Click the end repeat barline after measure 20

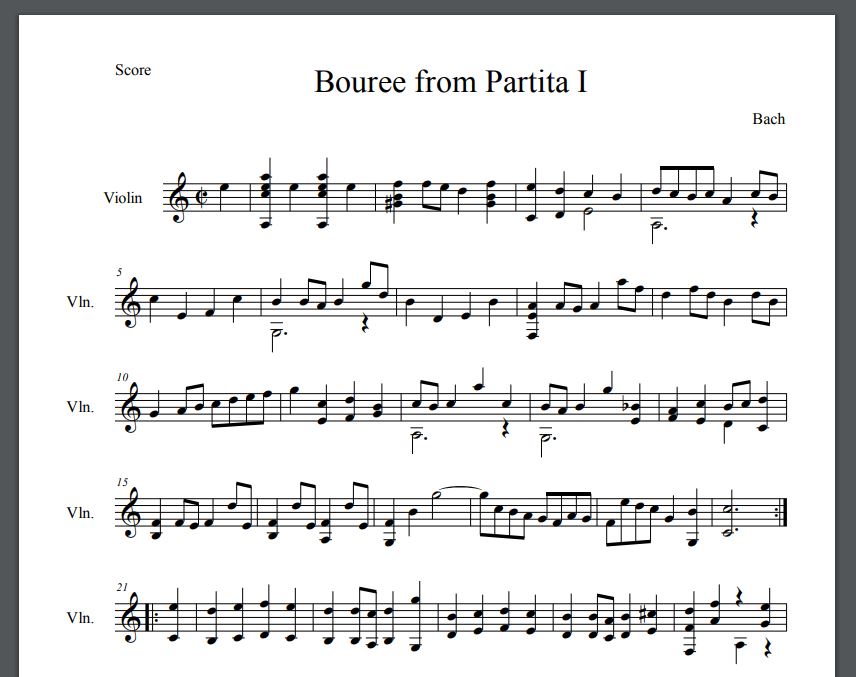point(782,513)
